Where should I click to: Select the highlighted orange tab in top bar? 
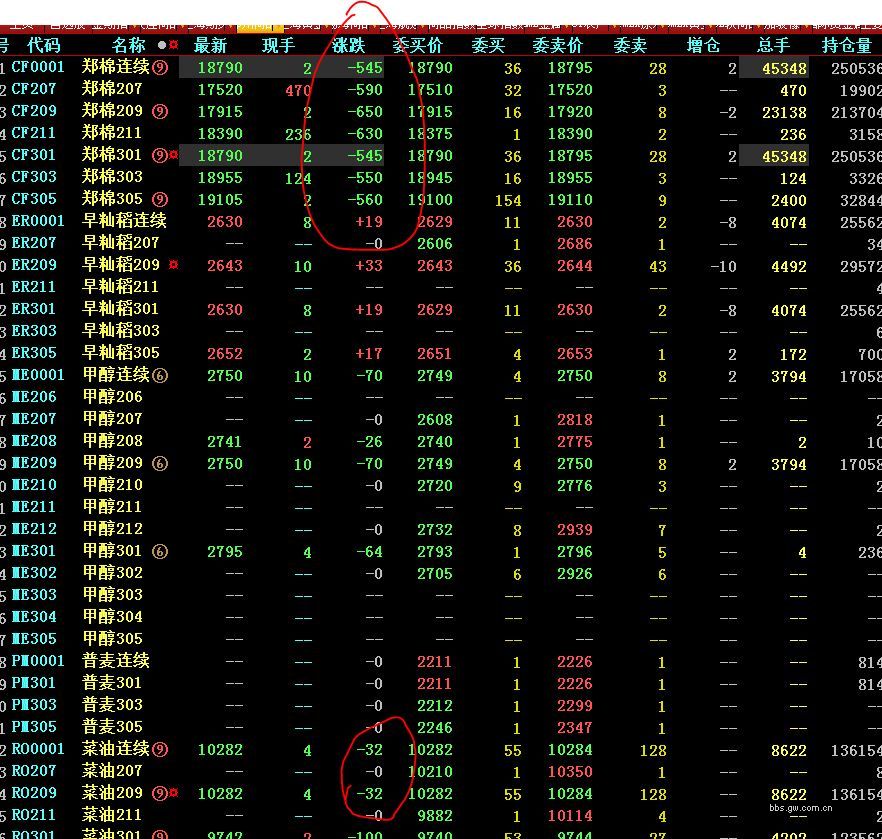tap(258, 25)
